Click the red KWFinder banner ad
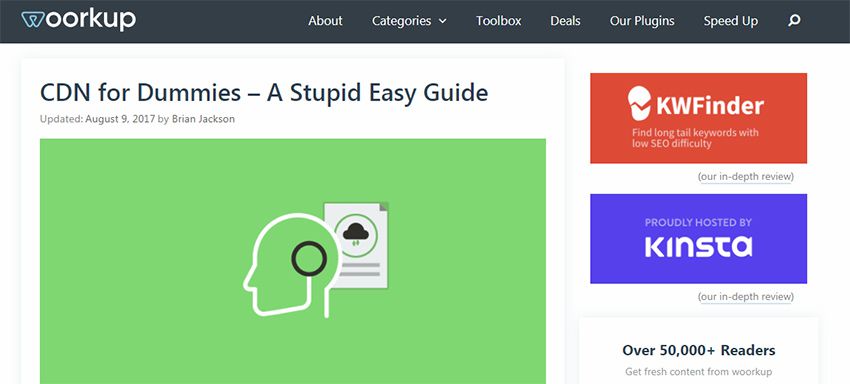The image size is (850, 384). pos(698,118)
